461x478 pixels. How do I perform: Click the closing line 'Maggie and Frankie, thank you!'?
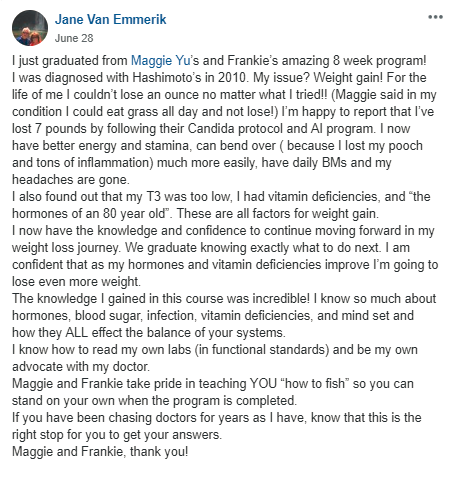click(x=100, y=451)
